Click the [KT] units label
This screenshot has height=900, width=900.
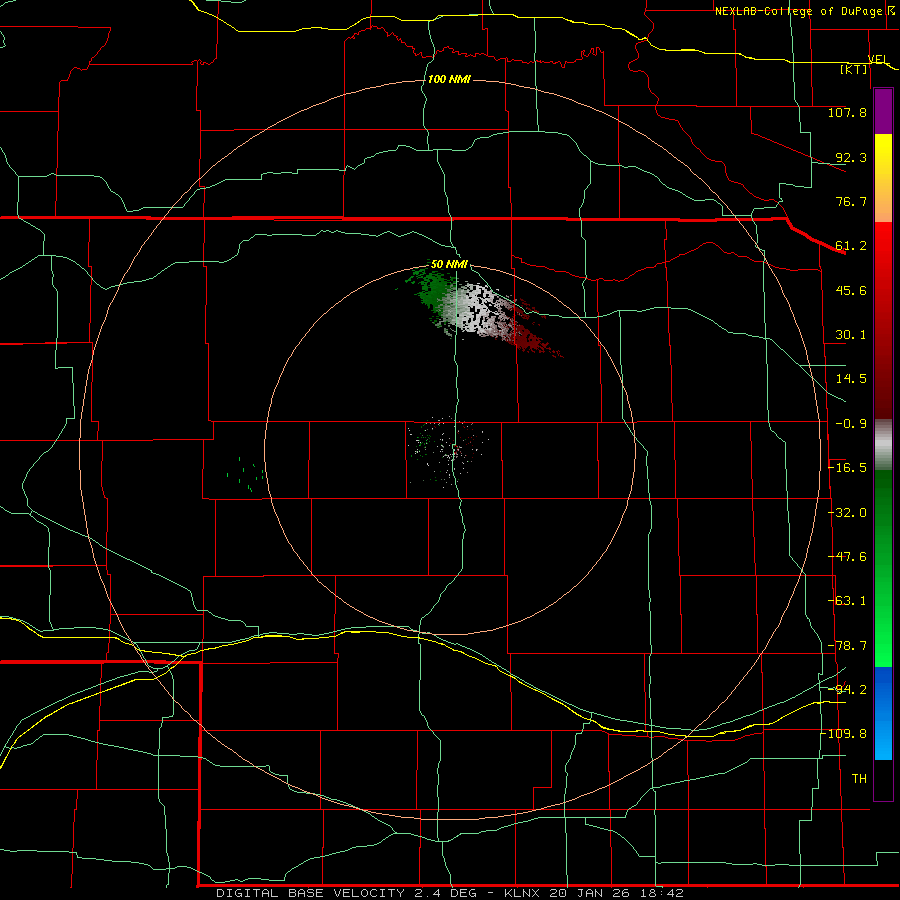pyautogui.click(x=853, y=69)
